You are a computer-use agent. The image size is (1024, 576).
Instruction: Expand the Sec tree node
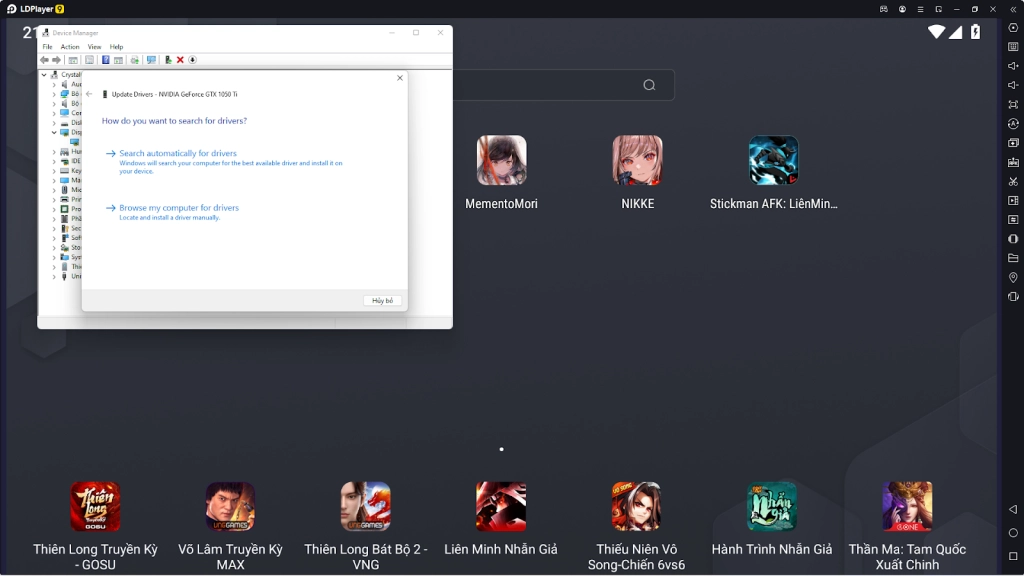click(54, 229)
